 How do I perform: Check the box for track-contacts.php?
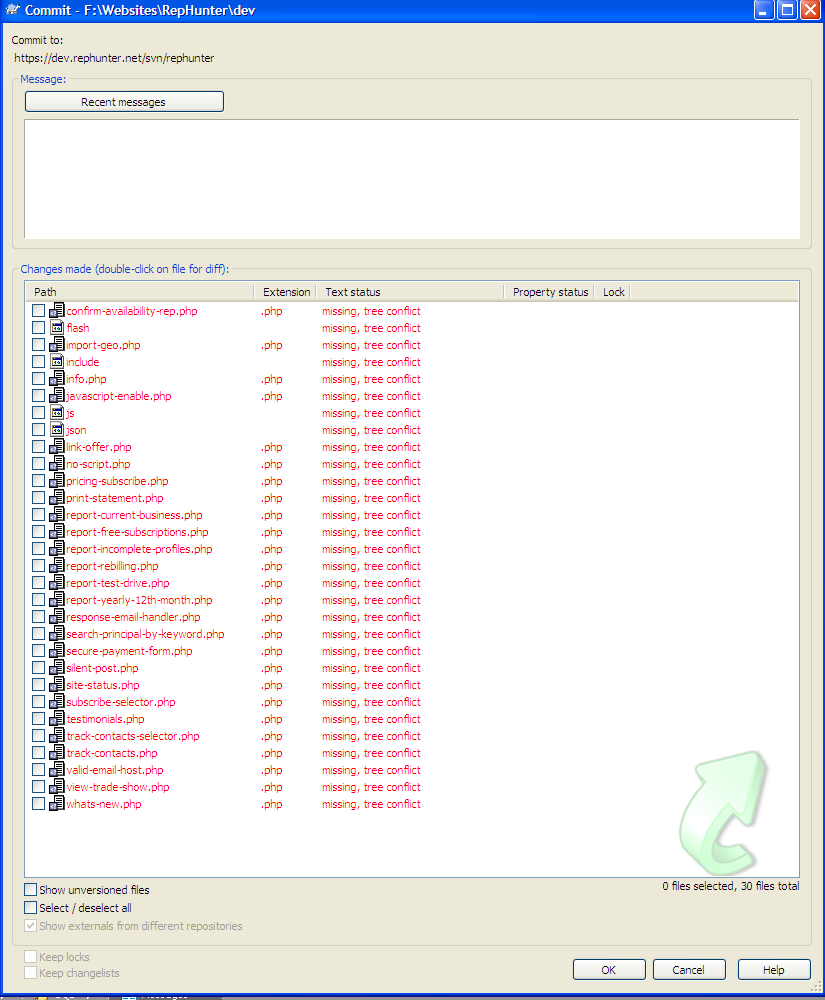pyautogui.click(x=38, y=753)
